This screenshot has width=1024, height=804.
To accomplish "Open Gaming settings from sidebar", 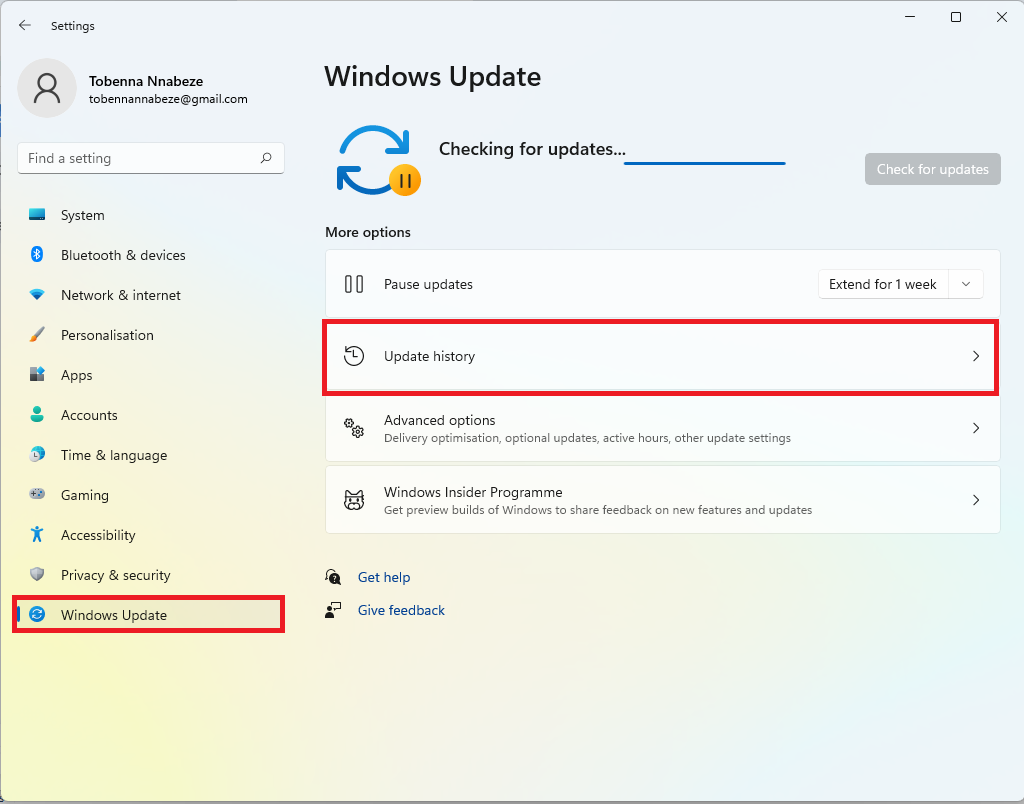I will click(x=84, y=495).
